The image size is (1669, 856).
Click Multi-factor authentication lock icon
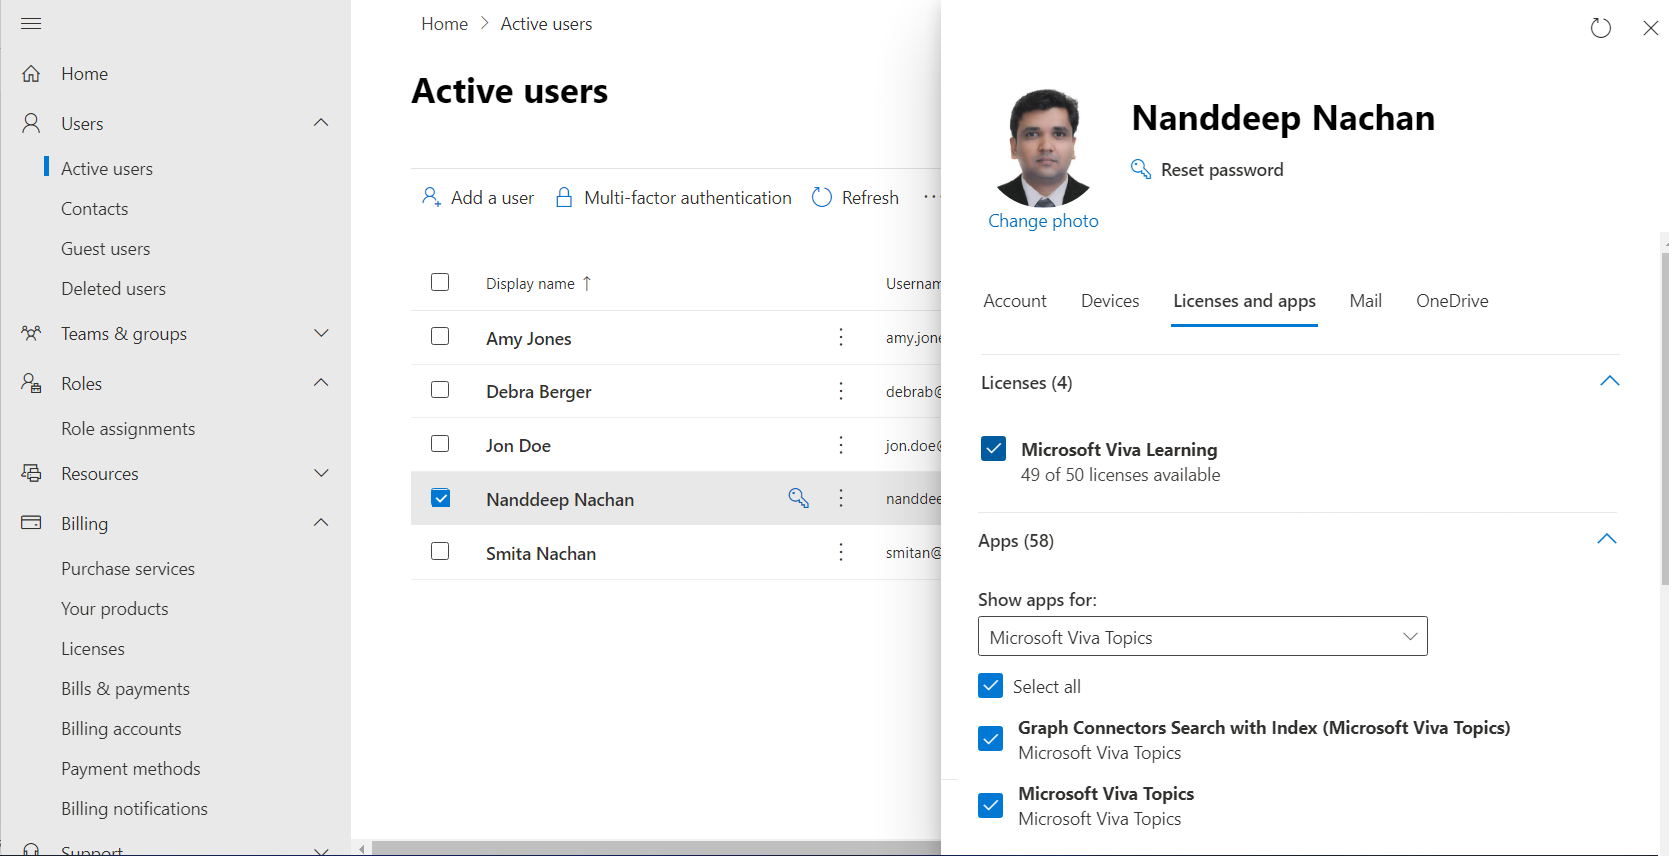(x=564, y=197)
